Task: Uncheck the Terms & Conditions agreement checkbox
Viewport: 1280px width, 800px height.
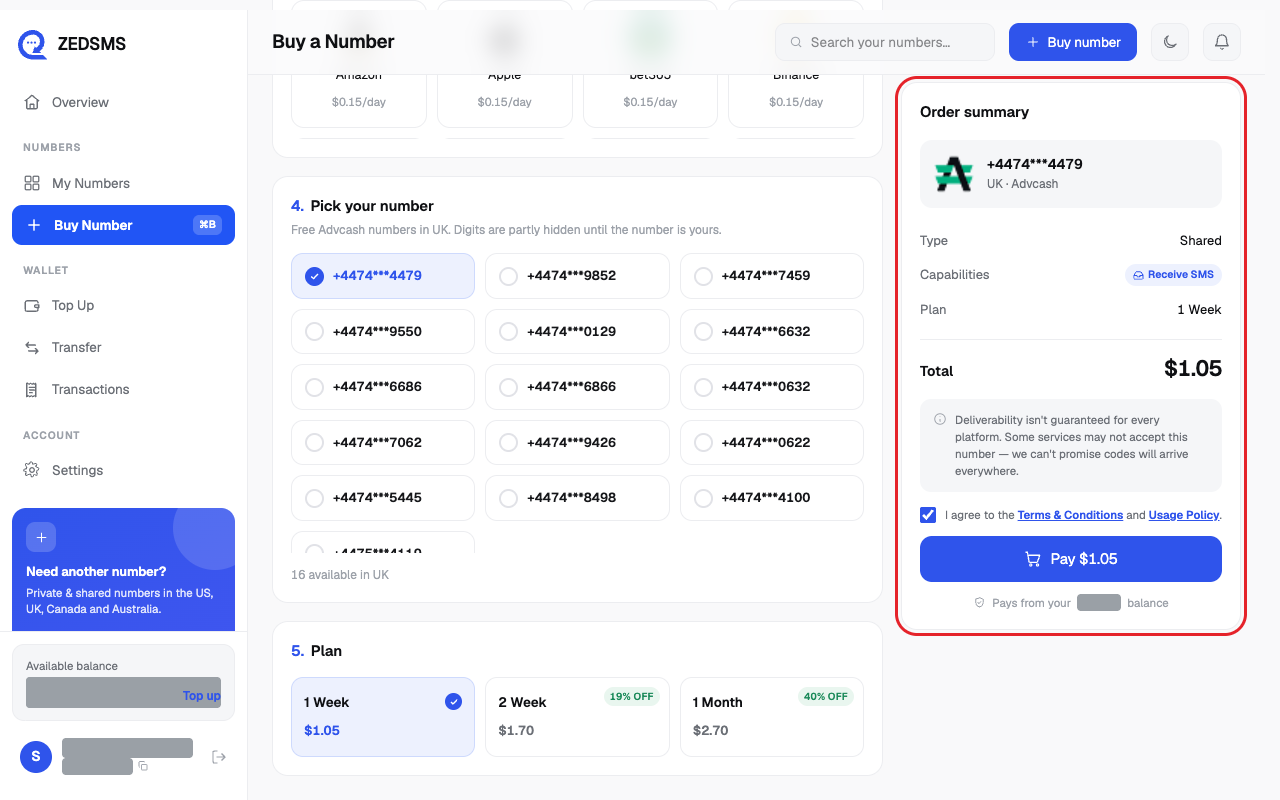Action: [x=928, y=515]
